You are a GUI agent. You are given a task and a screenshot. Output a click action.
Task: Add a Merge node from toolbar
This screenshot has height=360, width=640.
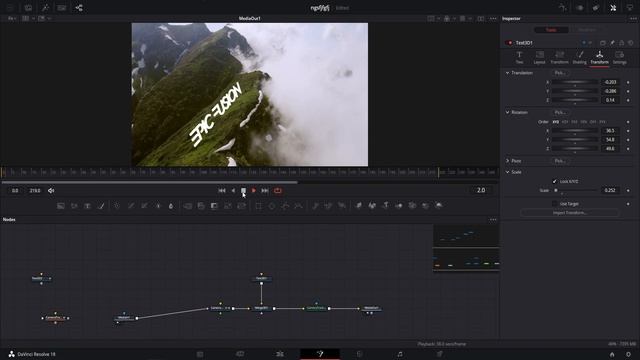[188, 206]
